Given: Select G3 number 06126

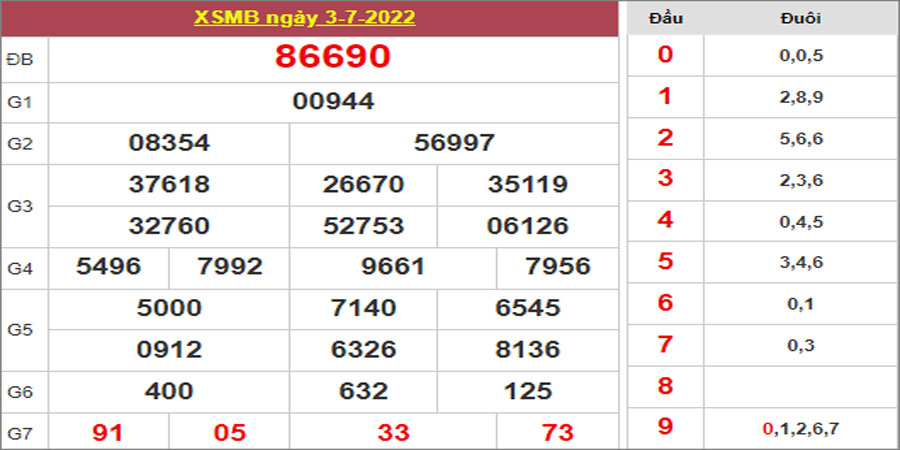Looking at the screenshot, I should pyautogui.click(x=528, y=226).
